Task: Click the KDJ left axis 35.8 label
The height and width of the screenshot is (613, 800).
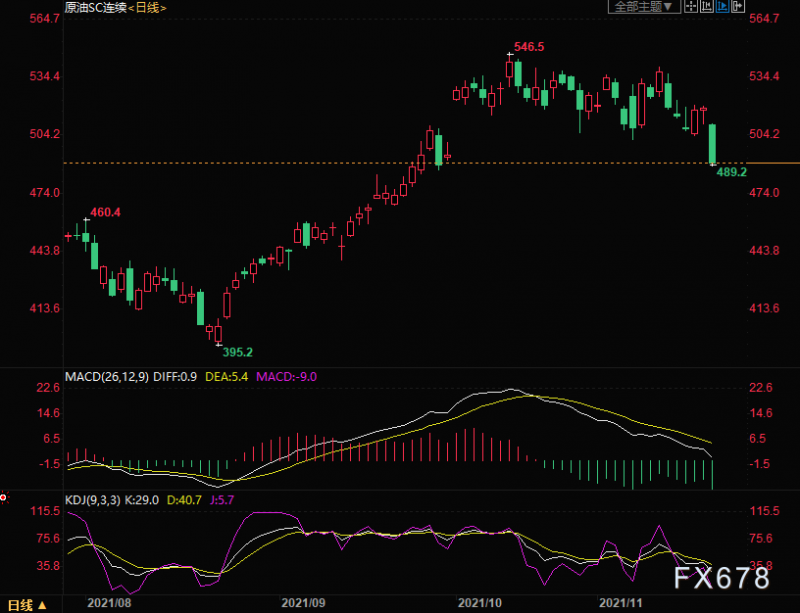Action: click(x=48, y=566)
